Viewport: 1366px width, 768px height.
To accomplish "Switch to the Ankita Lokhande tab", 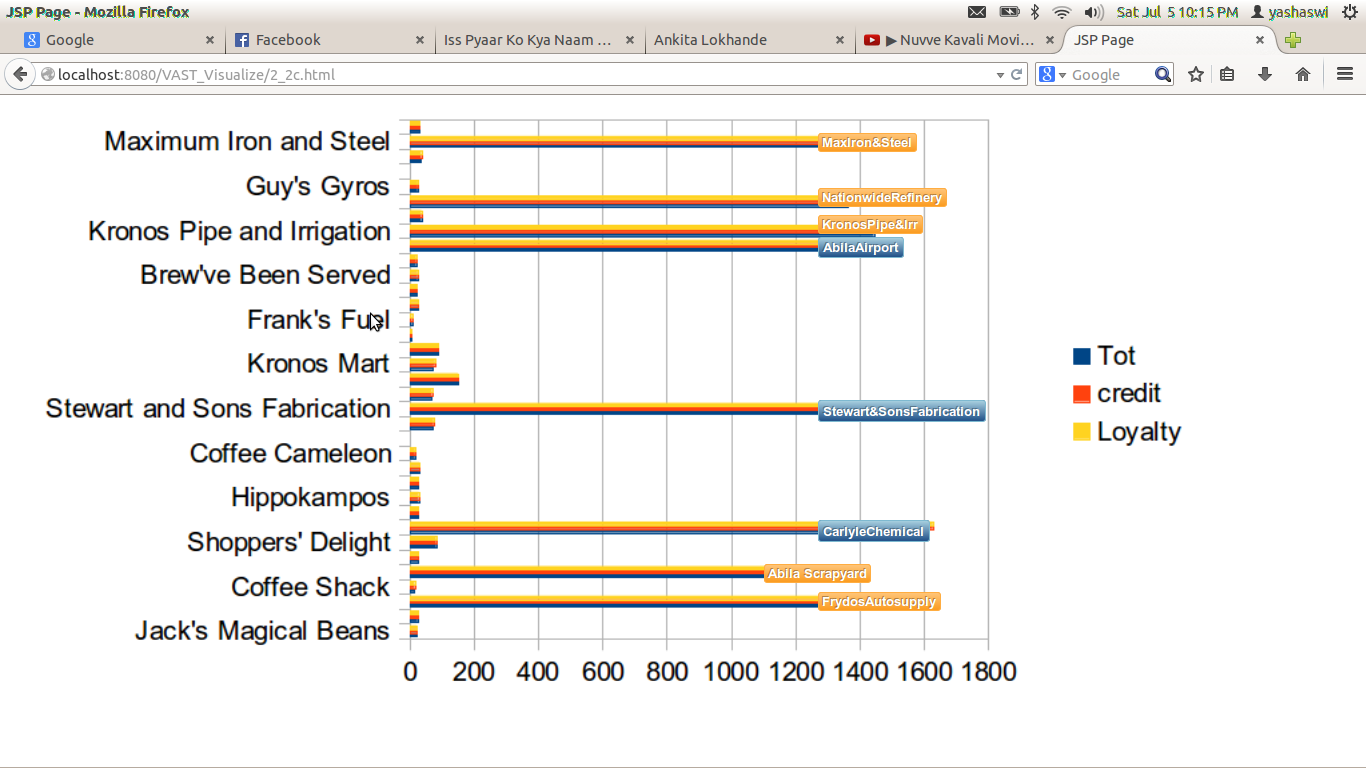I will (x=750, y=40).
